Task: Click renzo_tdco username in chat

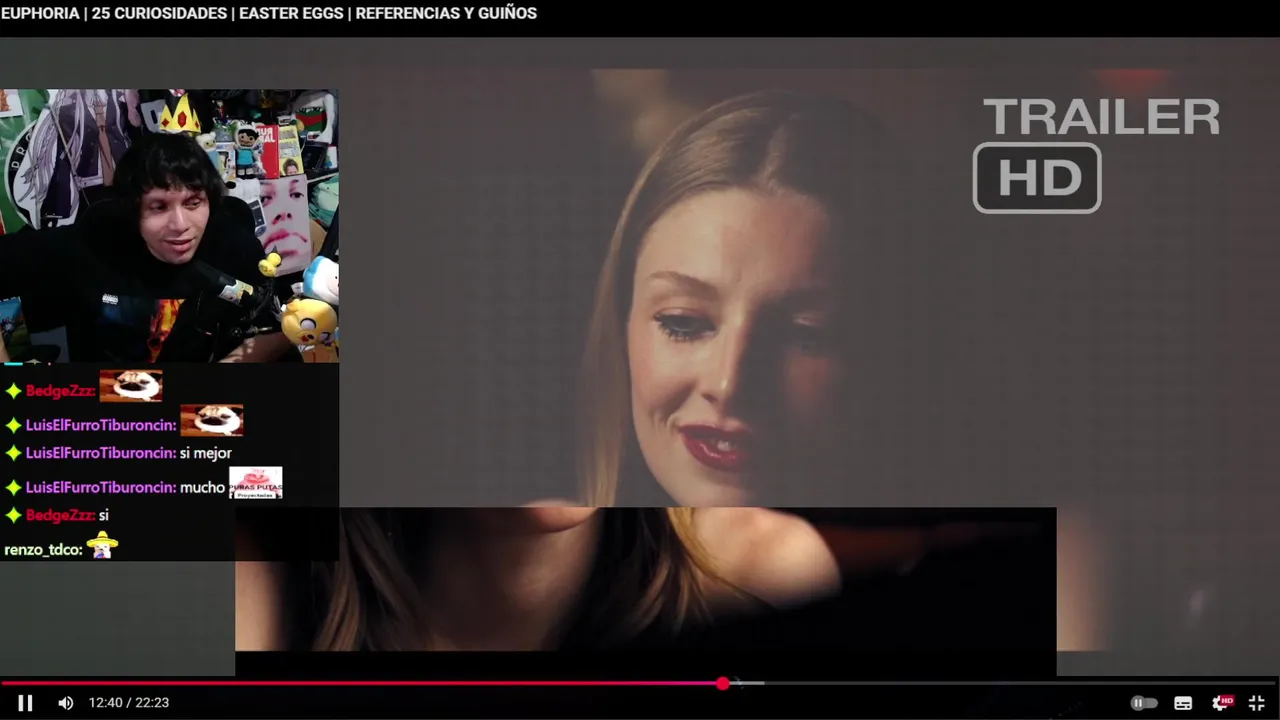Action: click(42, 550)
